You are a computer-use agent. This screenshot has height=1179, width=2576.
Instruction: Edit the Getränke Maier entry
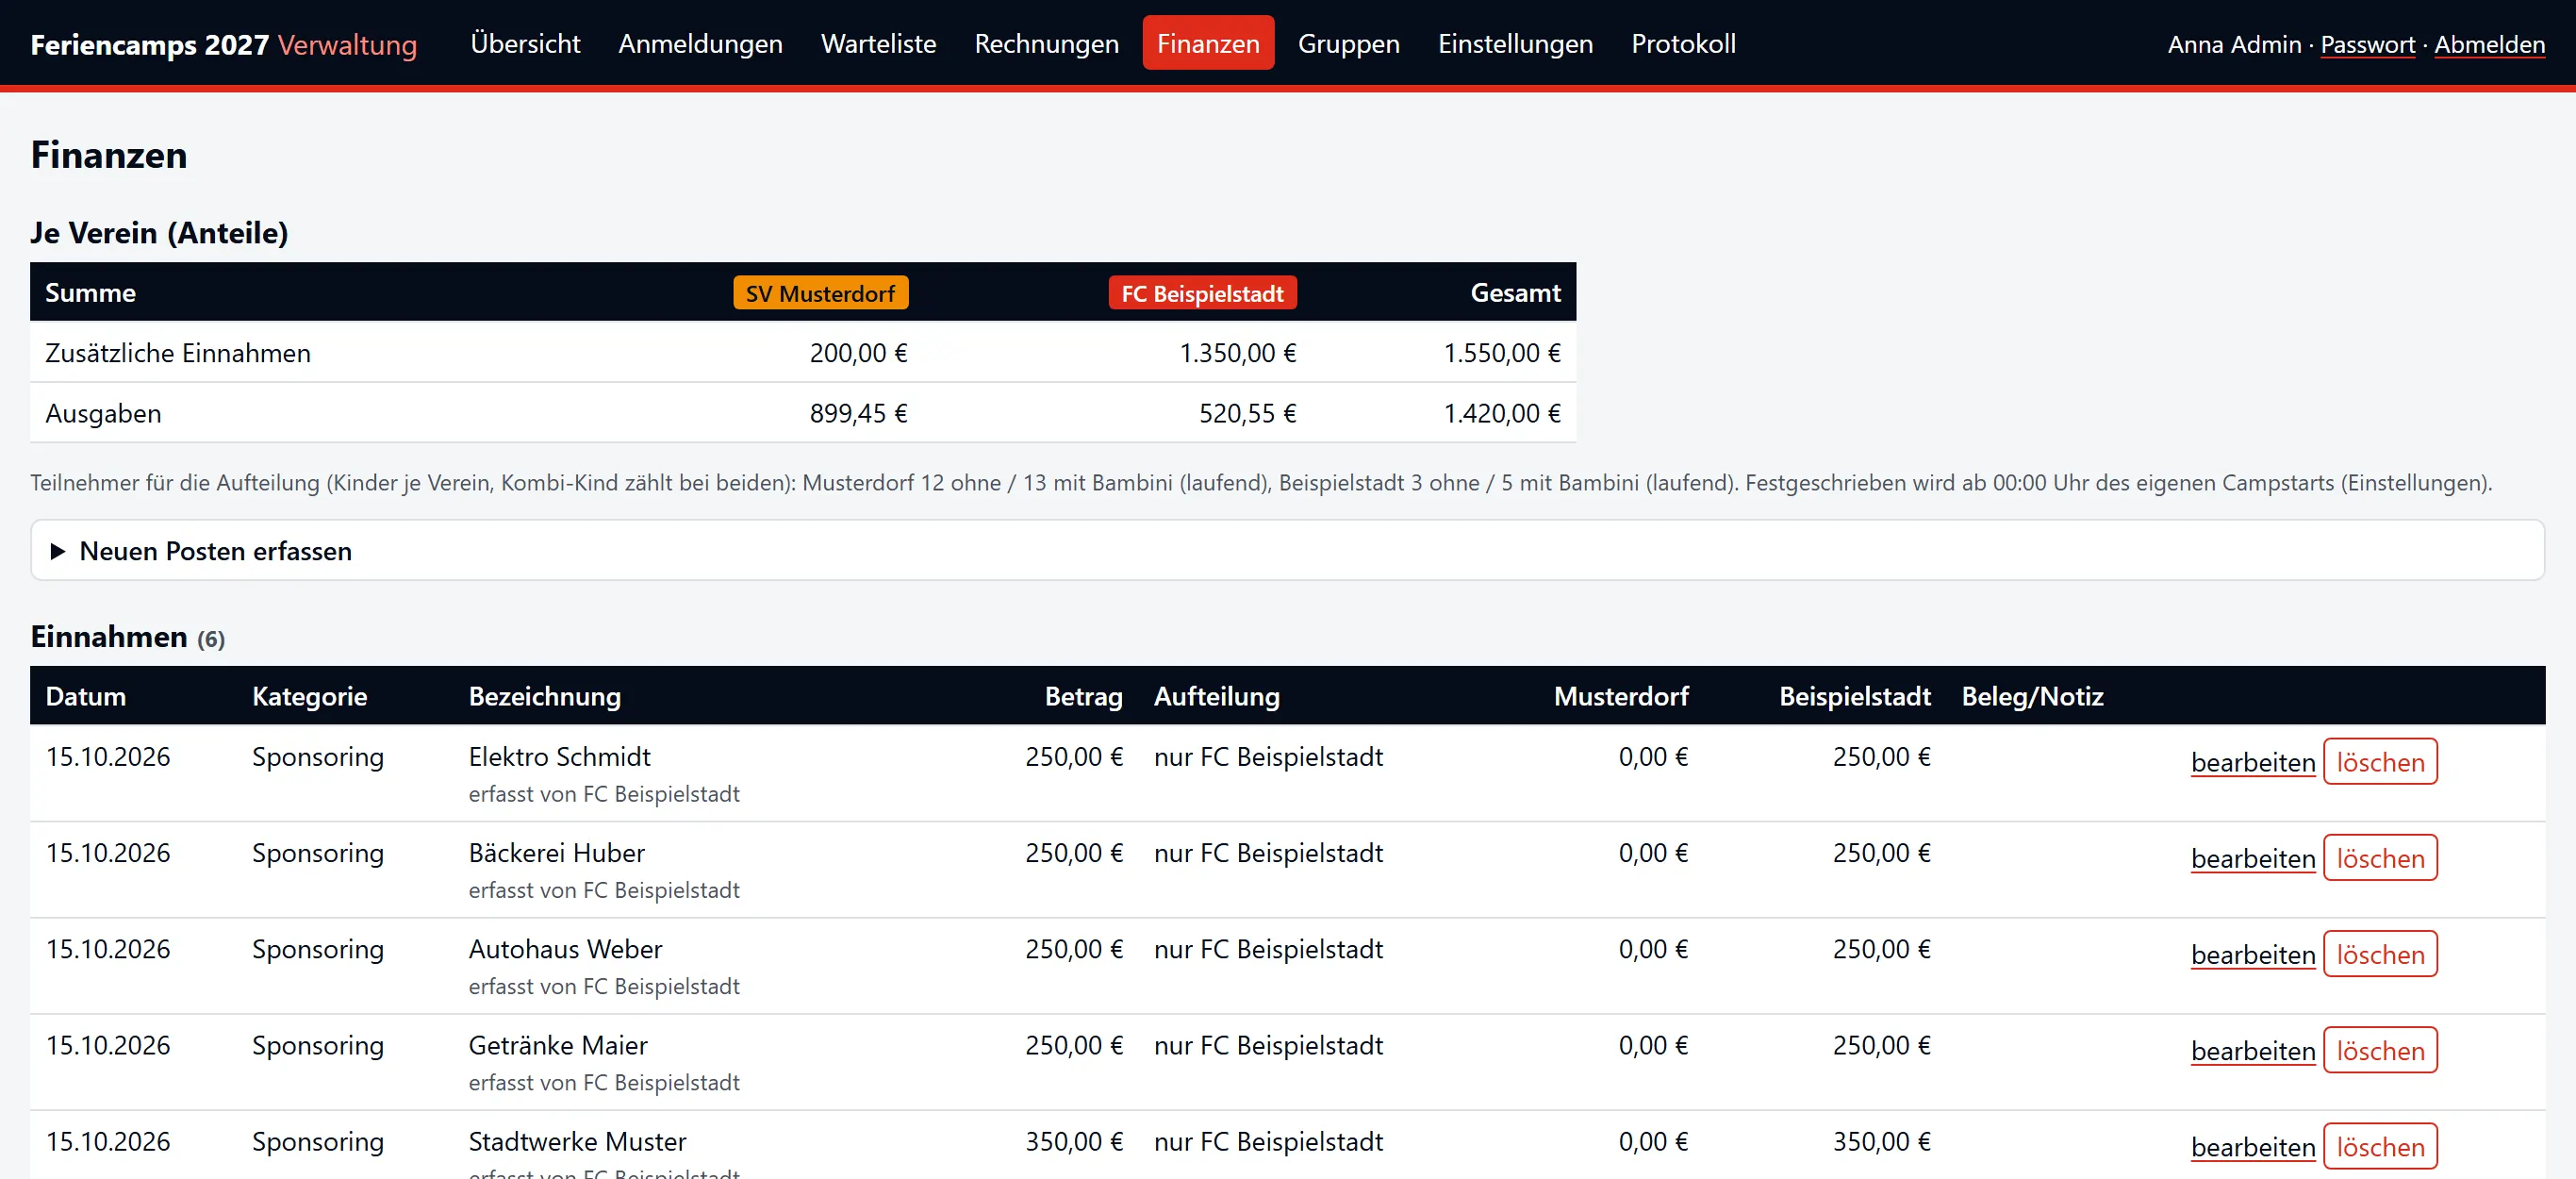click(2252, 1050)
